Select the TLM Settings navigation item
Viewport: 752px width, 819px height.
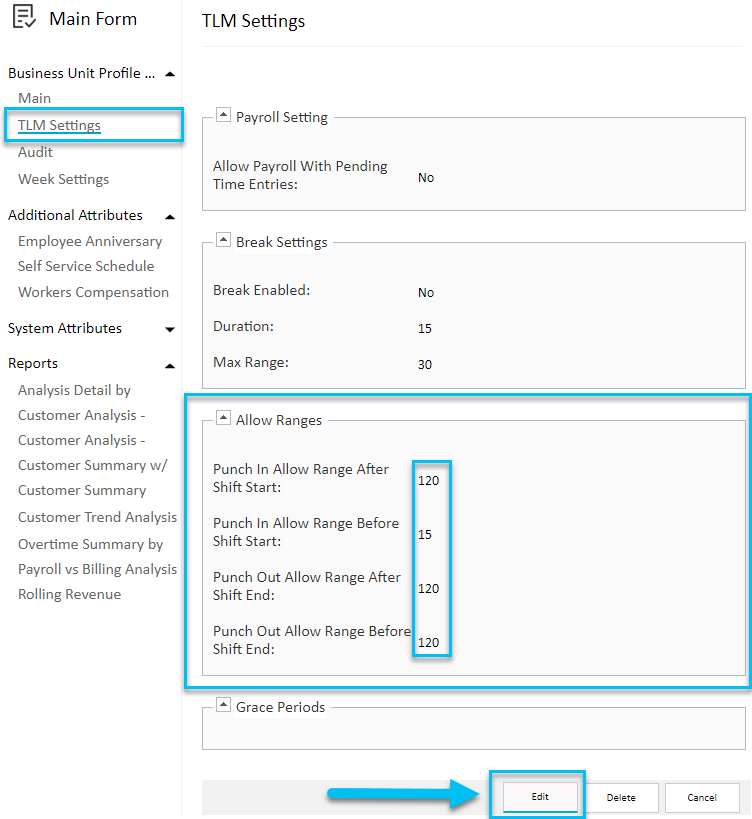tap(57, 125)
